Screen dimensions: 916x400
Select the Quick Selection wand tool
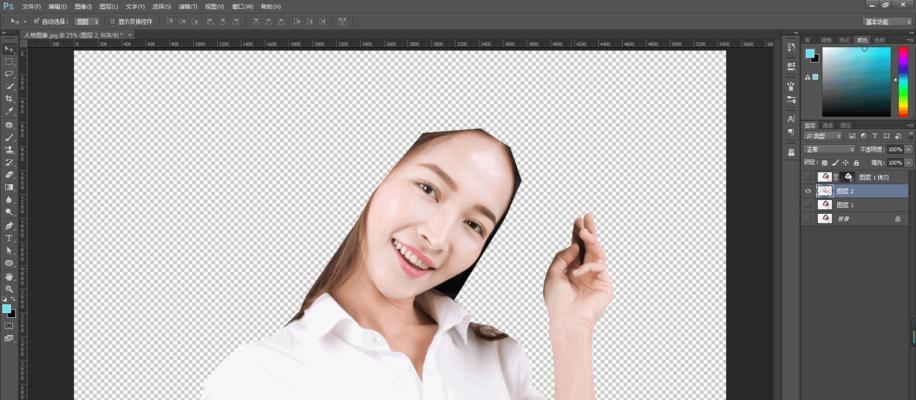coord(9,86)
